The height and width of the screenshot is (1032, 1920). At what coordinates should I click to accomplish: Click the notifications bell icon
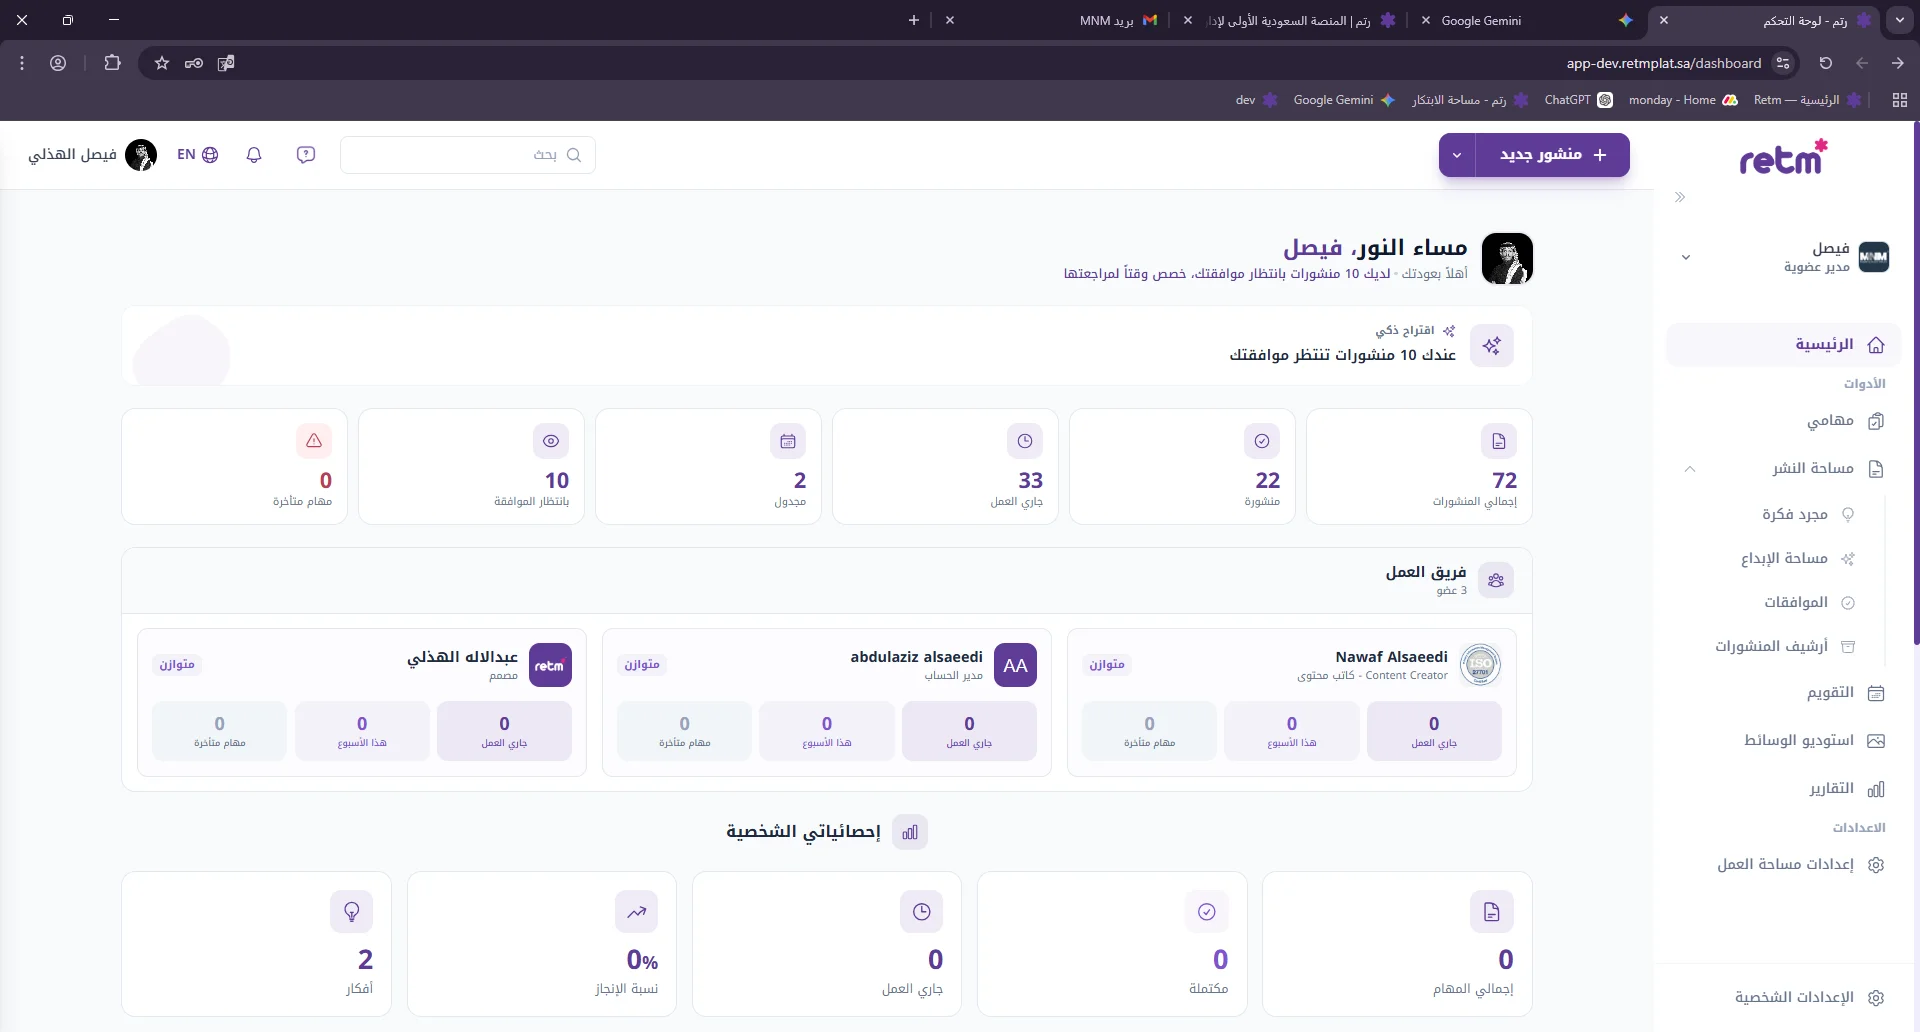pyautogui.click(x=254, y=155)
